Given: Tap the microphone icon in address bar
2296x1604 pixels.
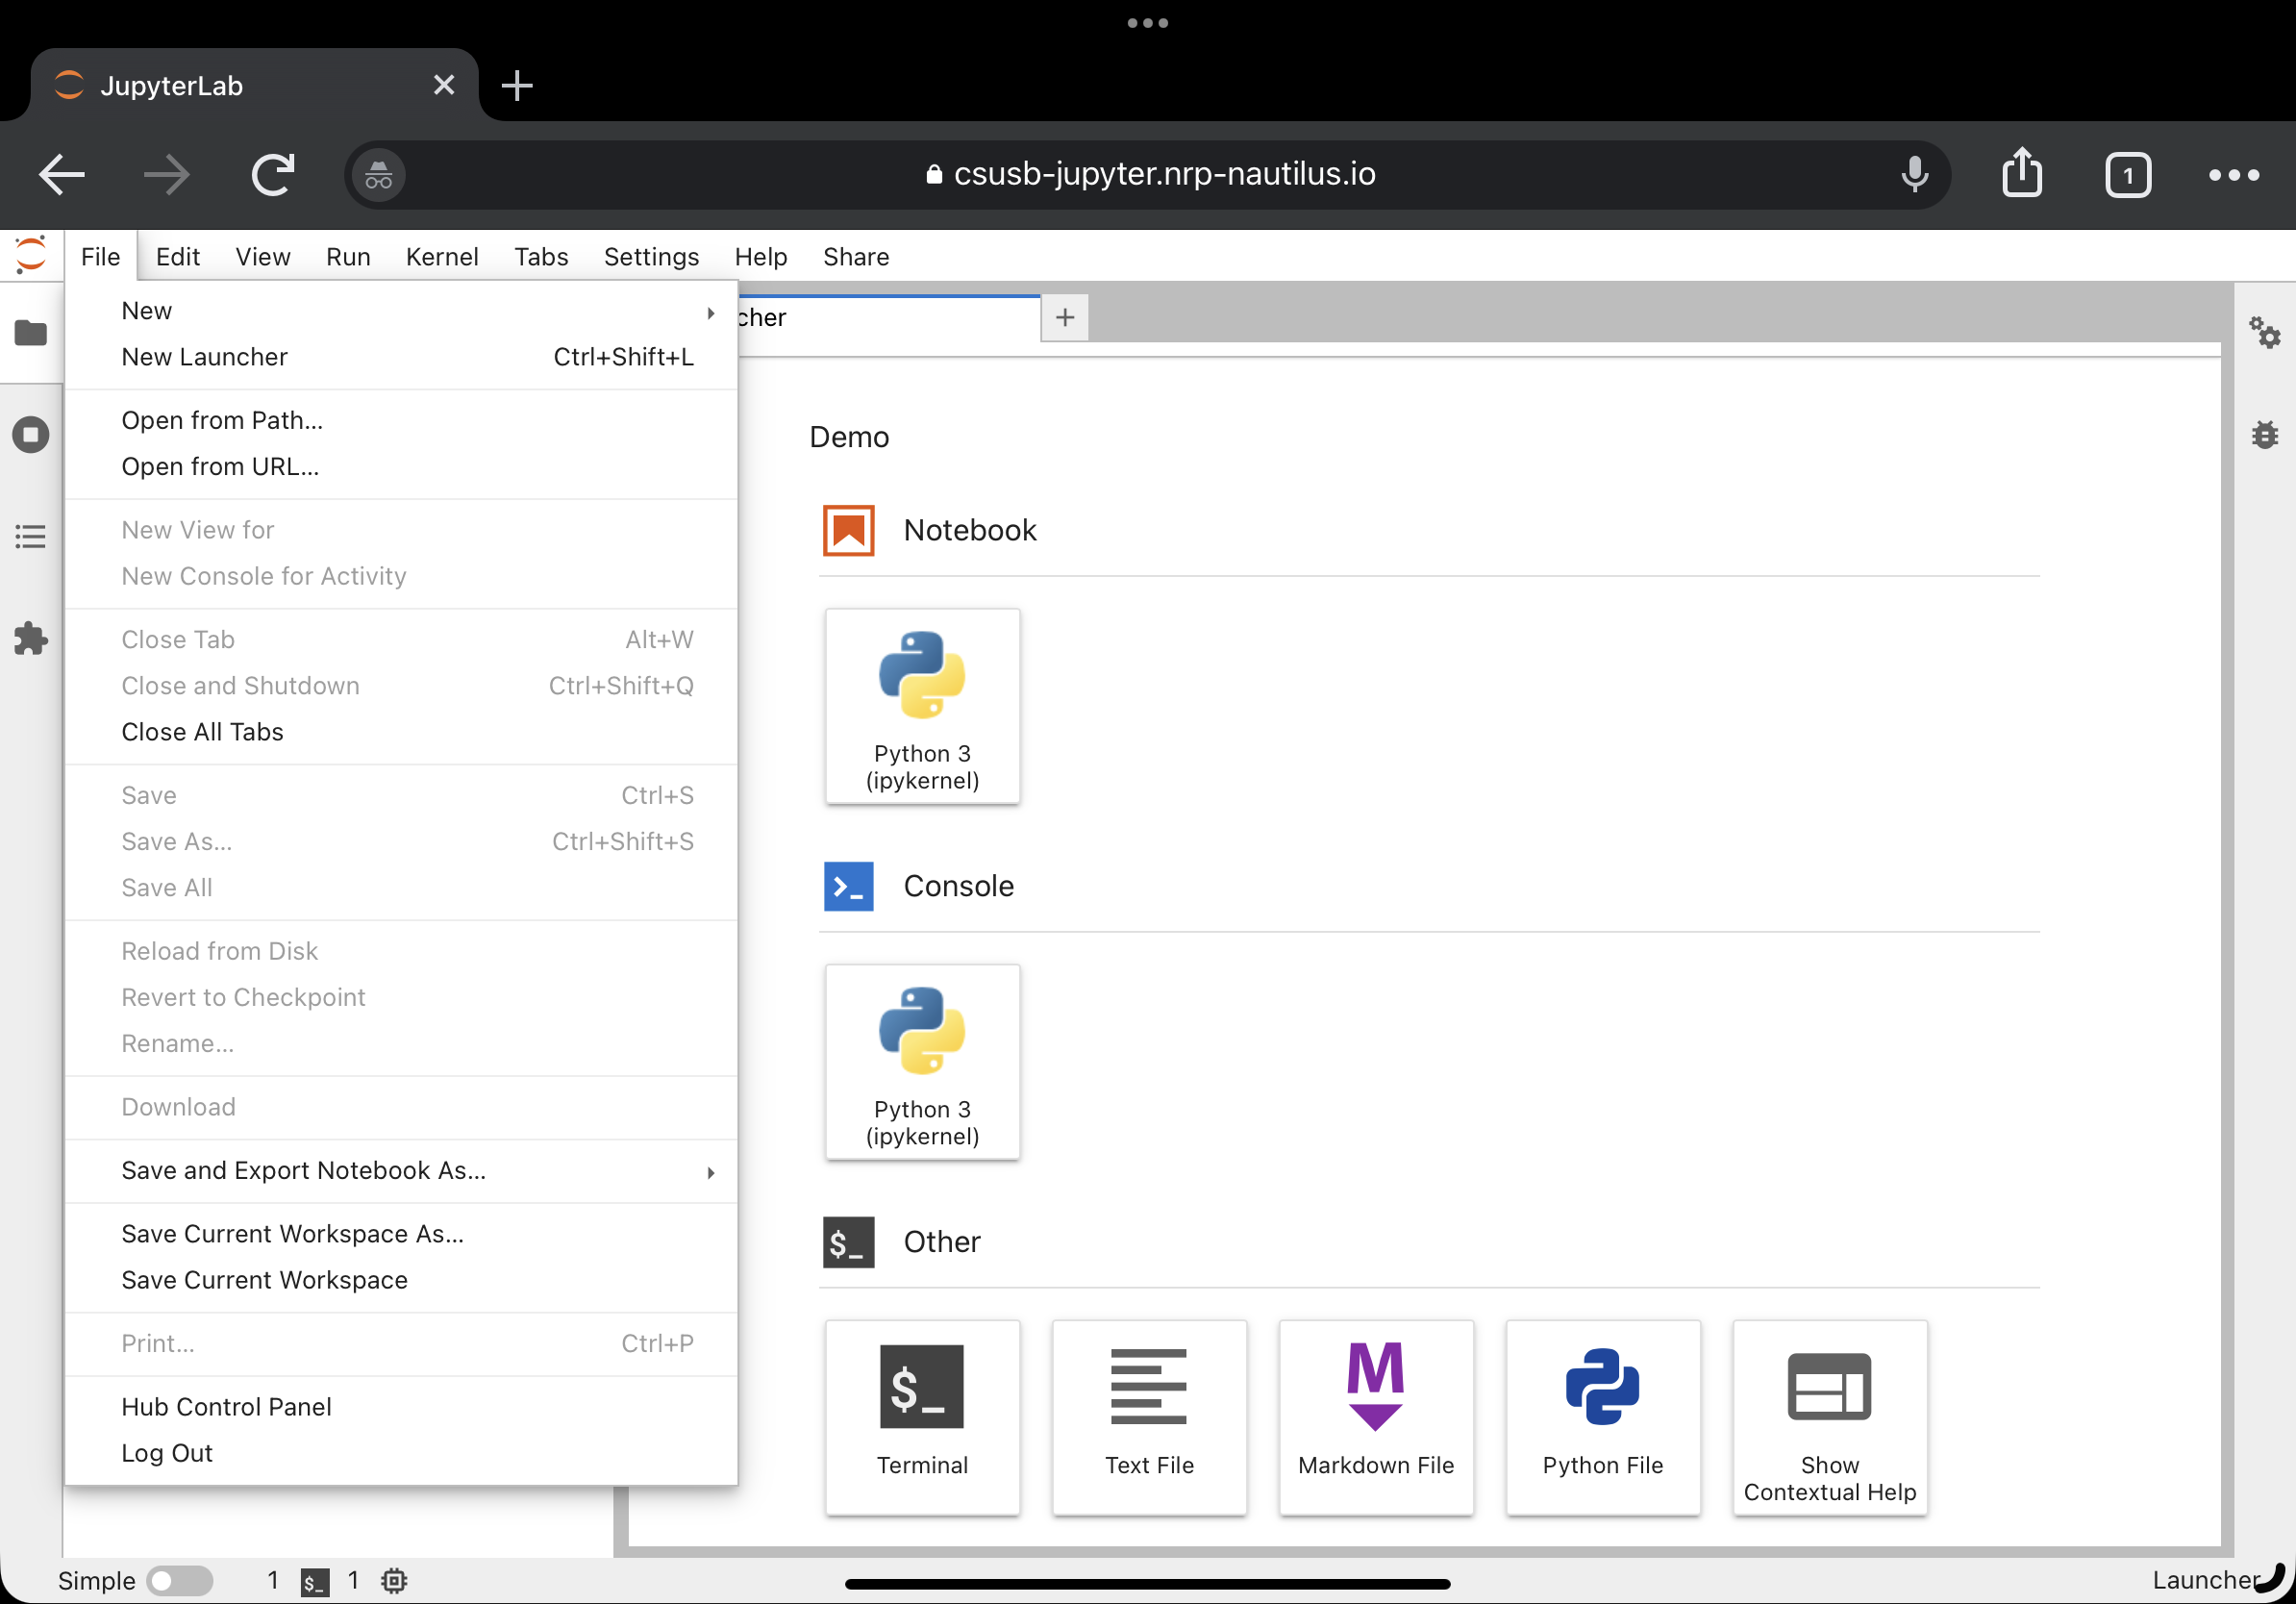Looking at the screenshot, I should pyautogui.click(x=1914, y=174).
